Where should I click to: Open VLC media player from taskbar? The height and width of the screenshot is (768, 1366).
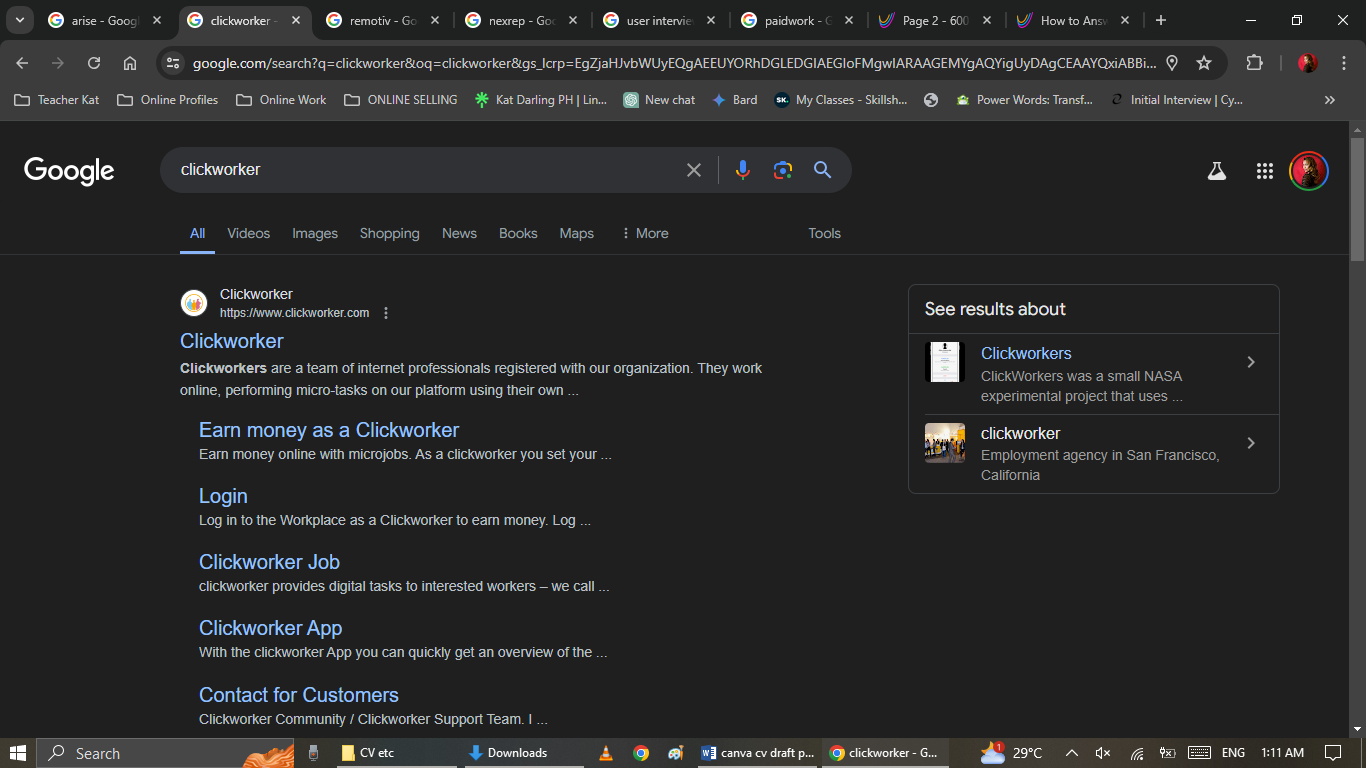coord(606,753)
